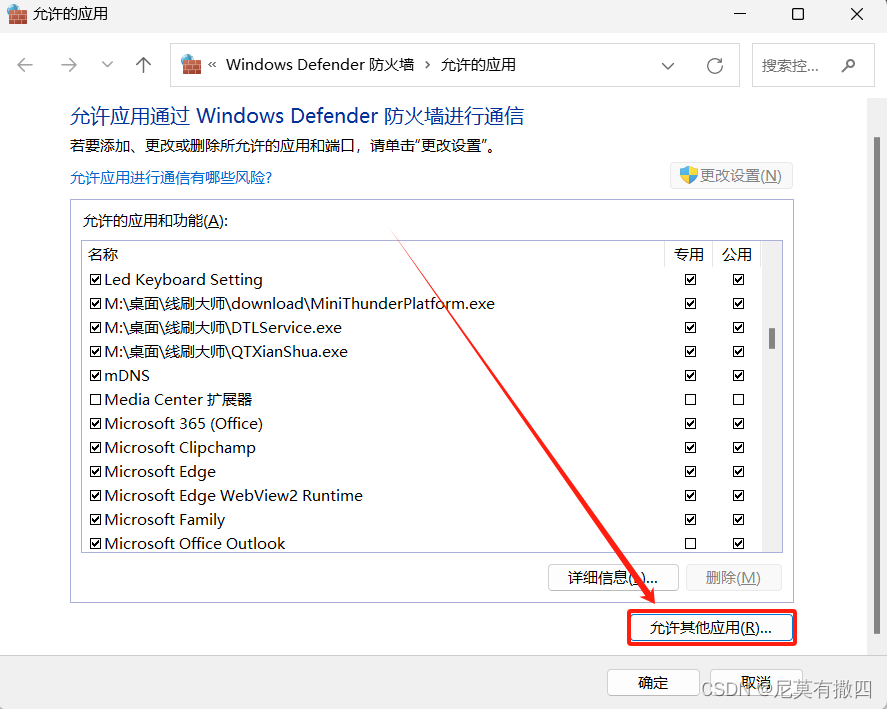
Task: Click the Back navigation arrow
Action: click(x=25, y=65)
